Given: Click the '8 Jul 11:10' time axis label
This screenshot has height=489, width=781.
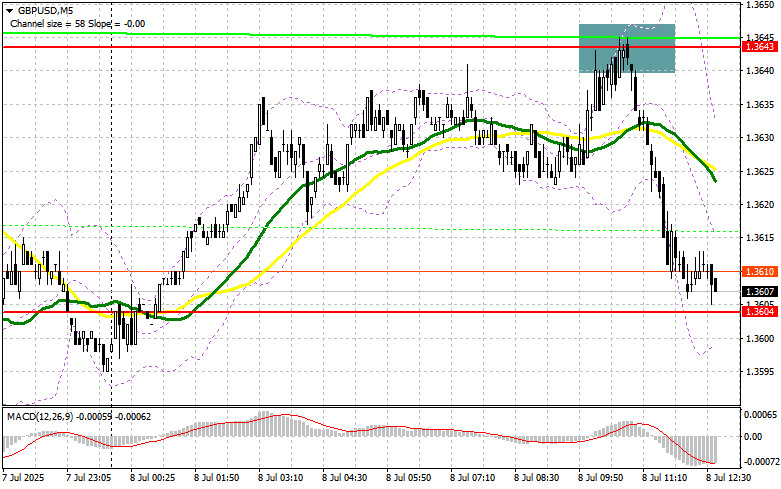Looking at the screenshot, I should click(x=664, y=478).
